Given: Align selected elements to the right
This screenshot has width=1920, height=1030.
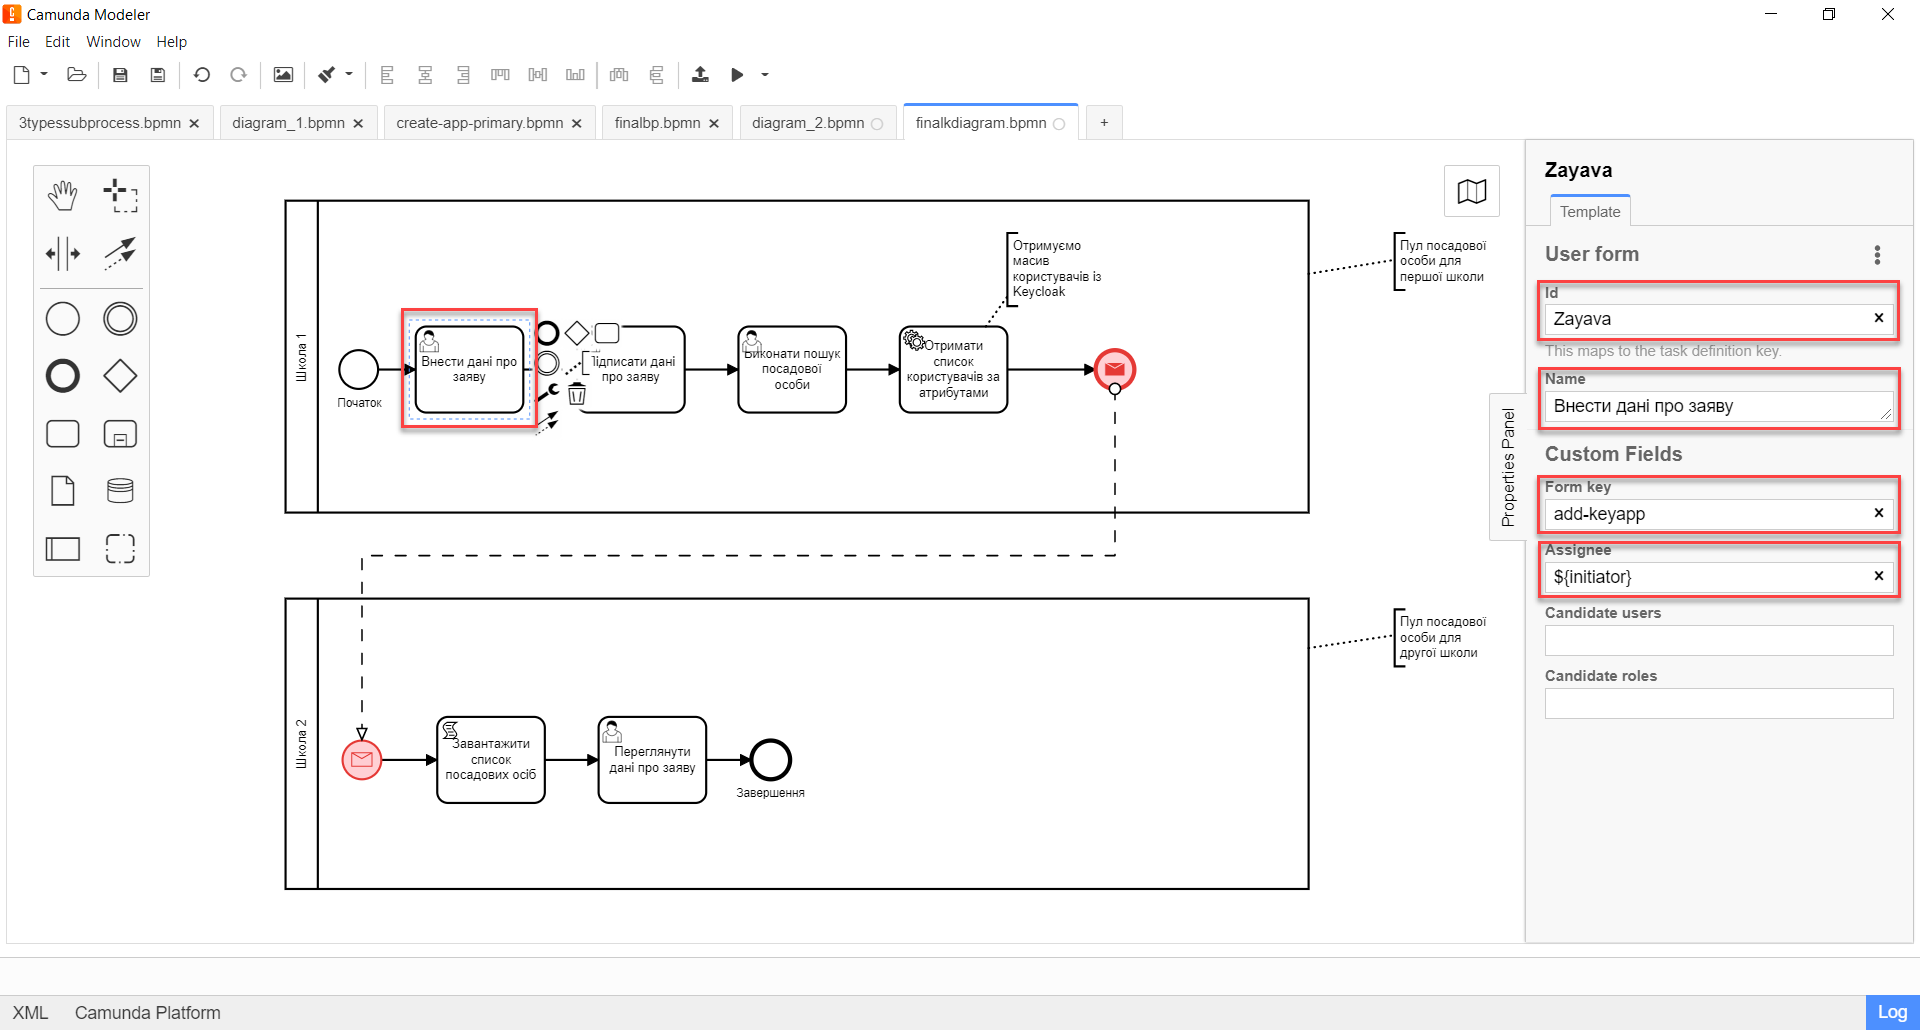Looking at the screenshot, I should [463, 75].
